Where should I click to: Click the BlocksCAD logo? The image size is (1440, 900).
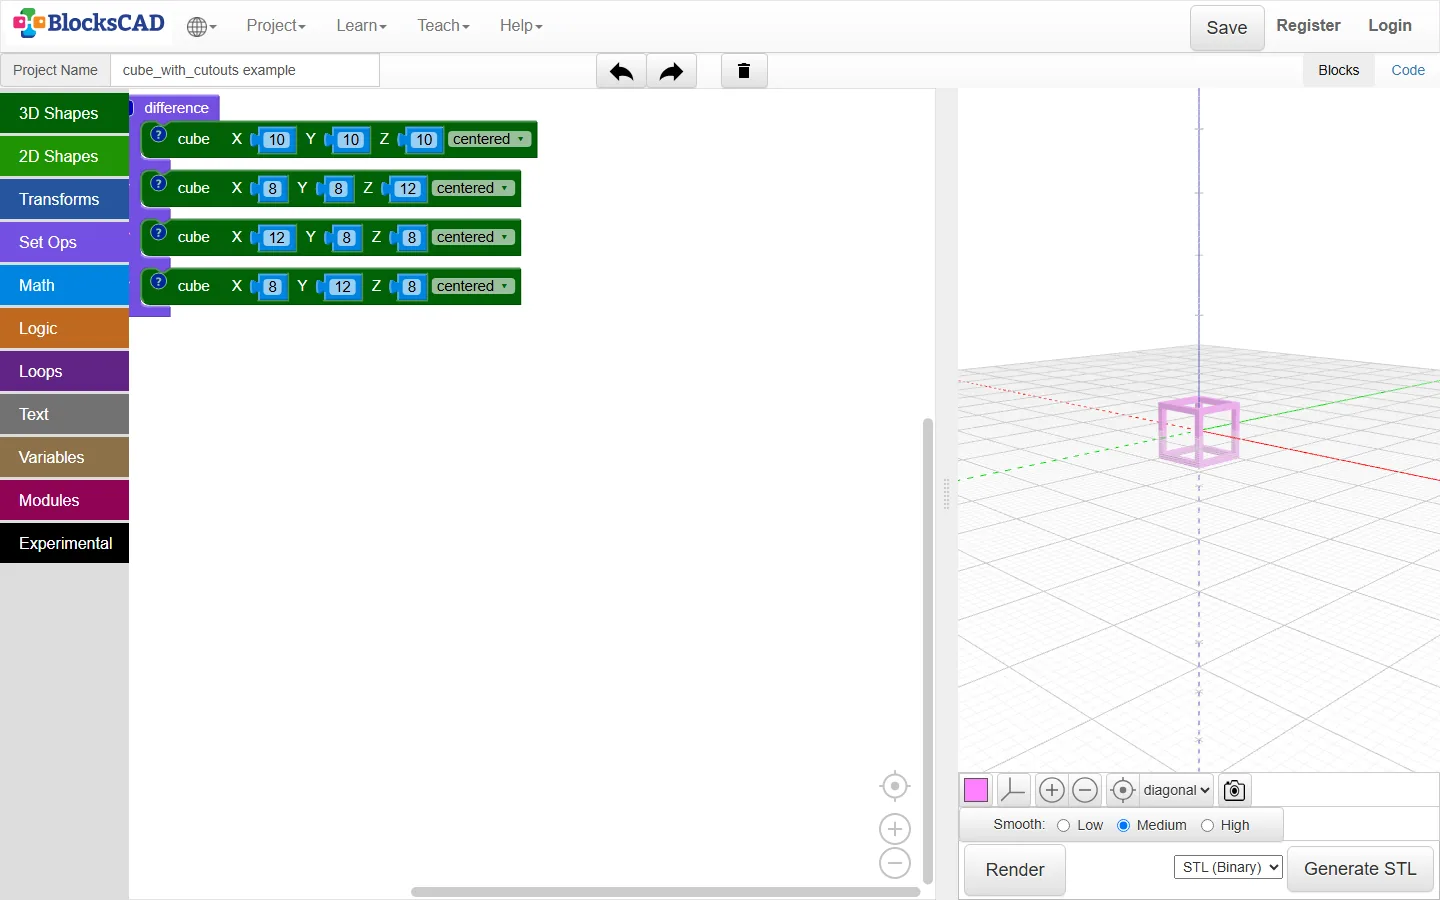[x=89, y=23]
